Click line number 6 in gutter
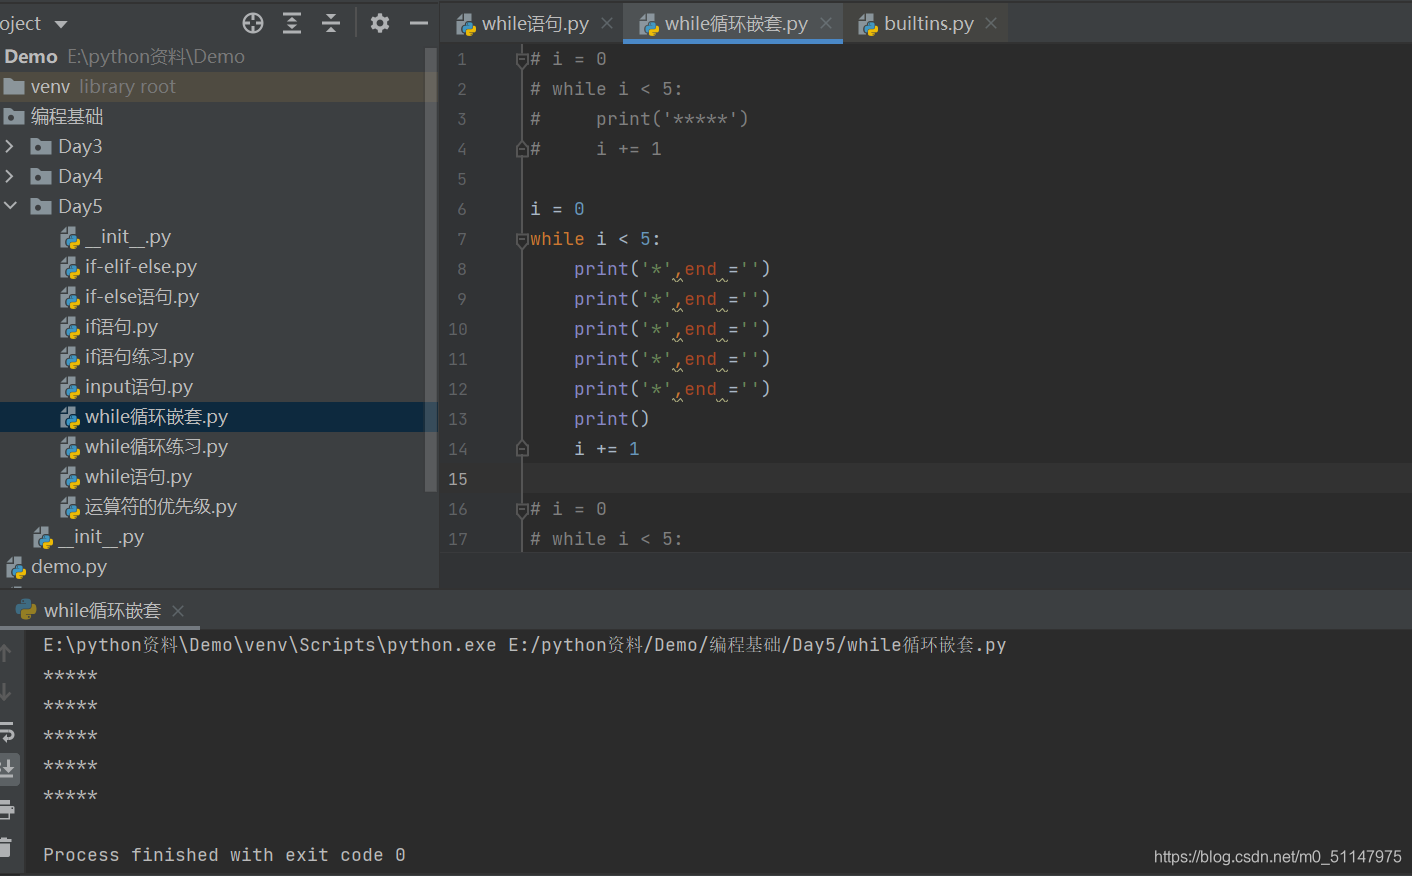Viewport: 1412px width, 876px height. (461, 209)
